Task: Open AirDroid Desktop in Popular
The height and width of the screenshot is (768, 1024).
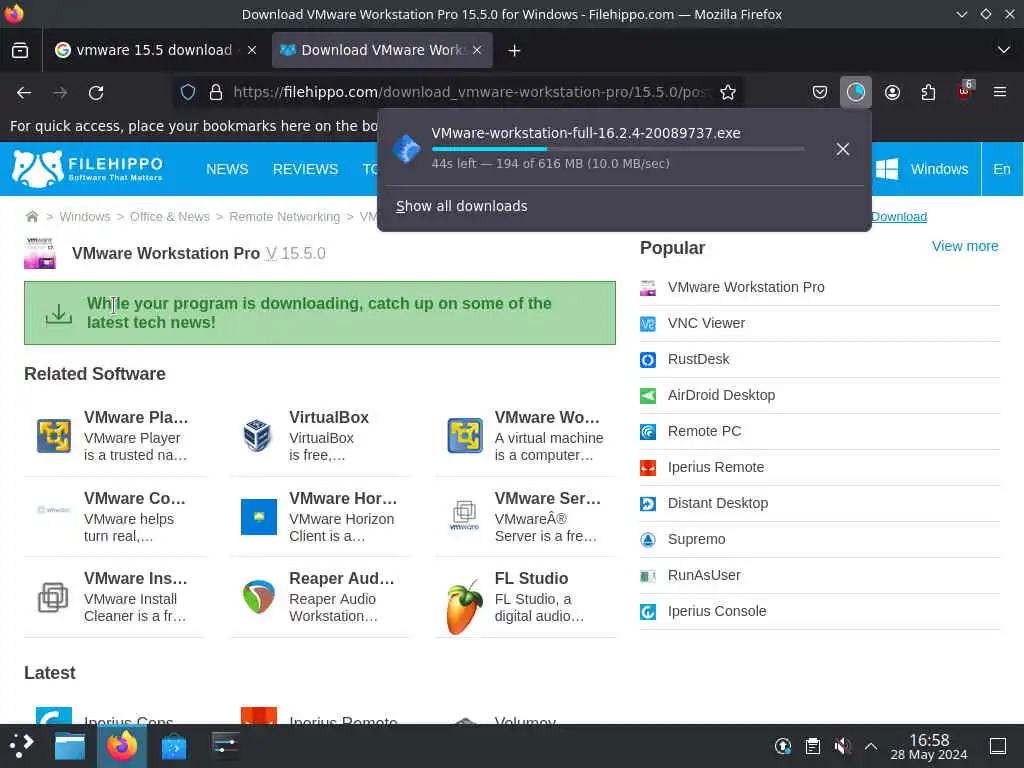Action: pyautogui.click(x=721, y=395)
